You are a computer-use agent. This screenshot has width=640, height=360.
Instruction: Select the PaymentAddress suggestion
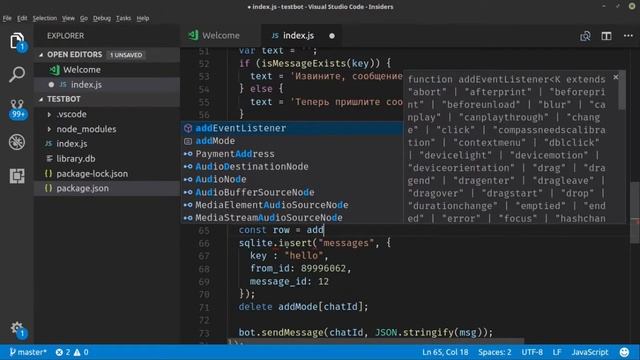tap(292, 154)
